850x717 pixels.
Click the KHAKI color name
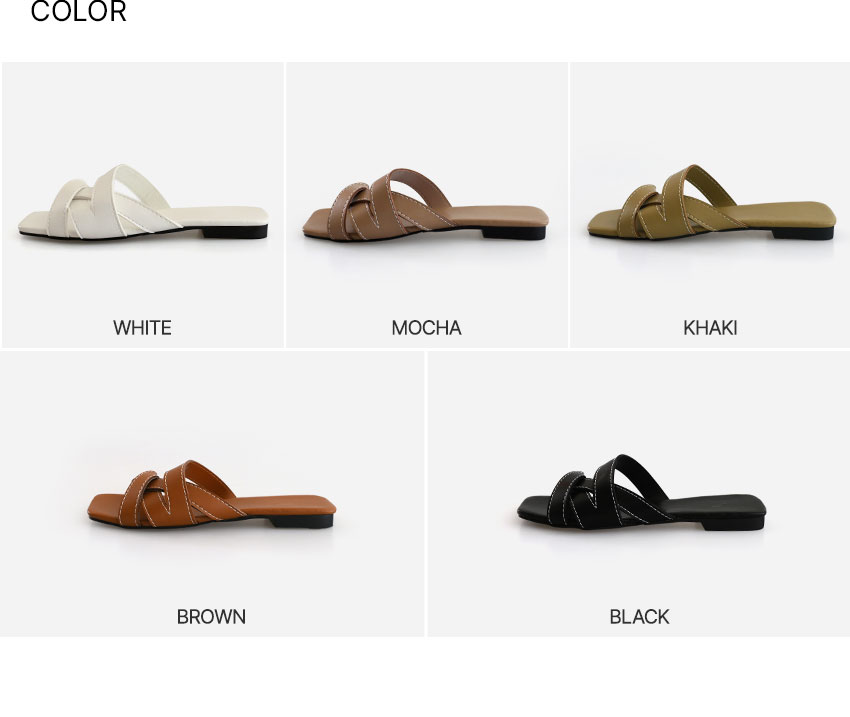pyautogui.click(x=710, y=328)
